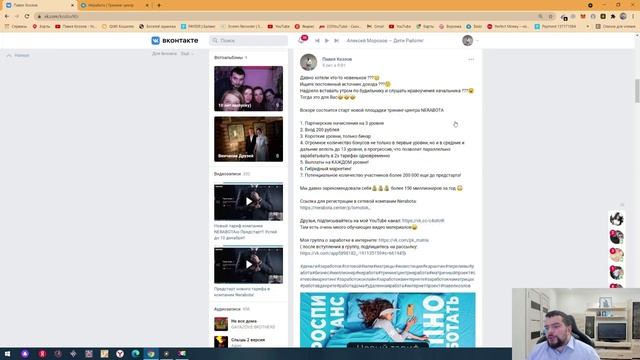Close the Nerabota browser tab
The image size is (640, 360).
[147, 5]
